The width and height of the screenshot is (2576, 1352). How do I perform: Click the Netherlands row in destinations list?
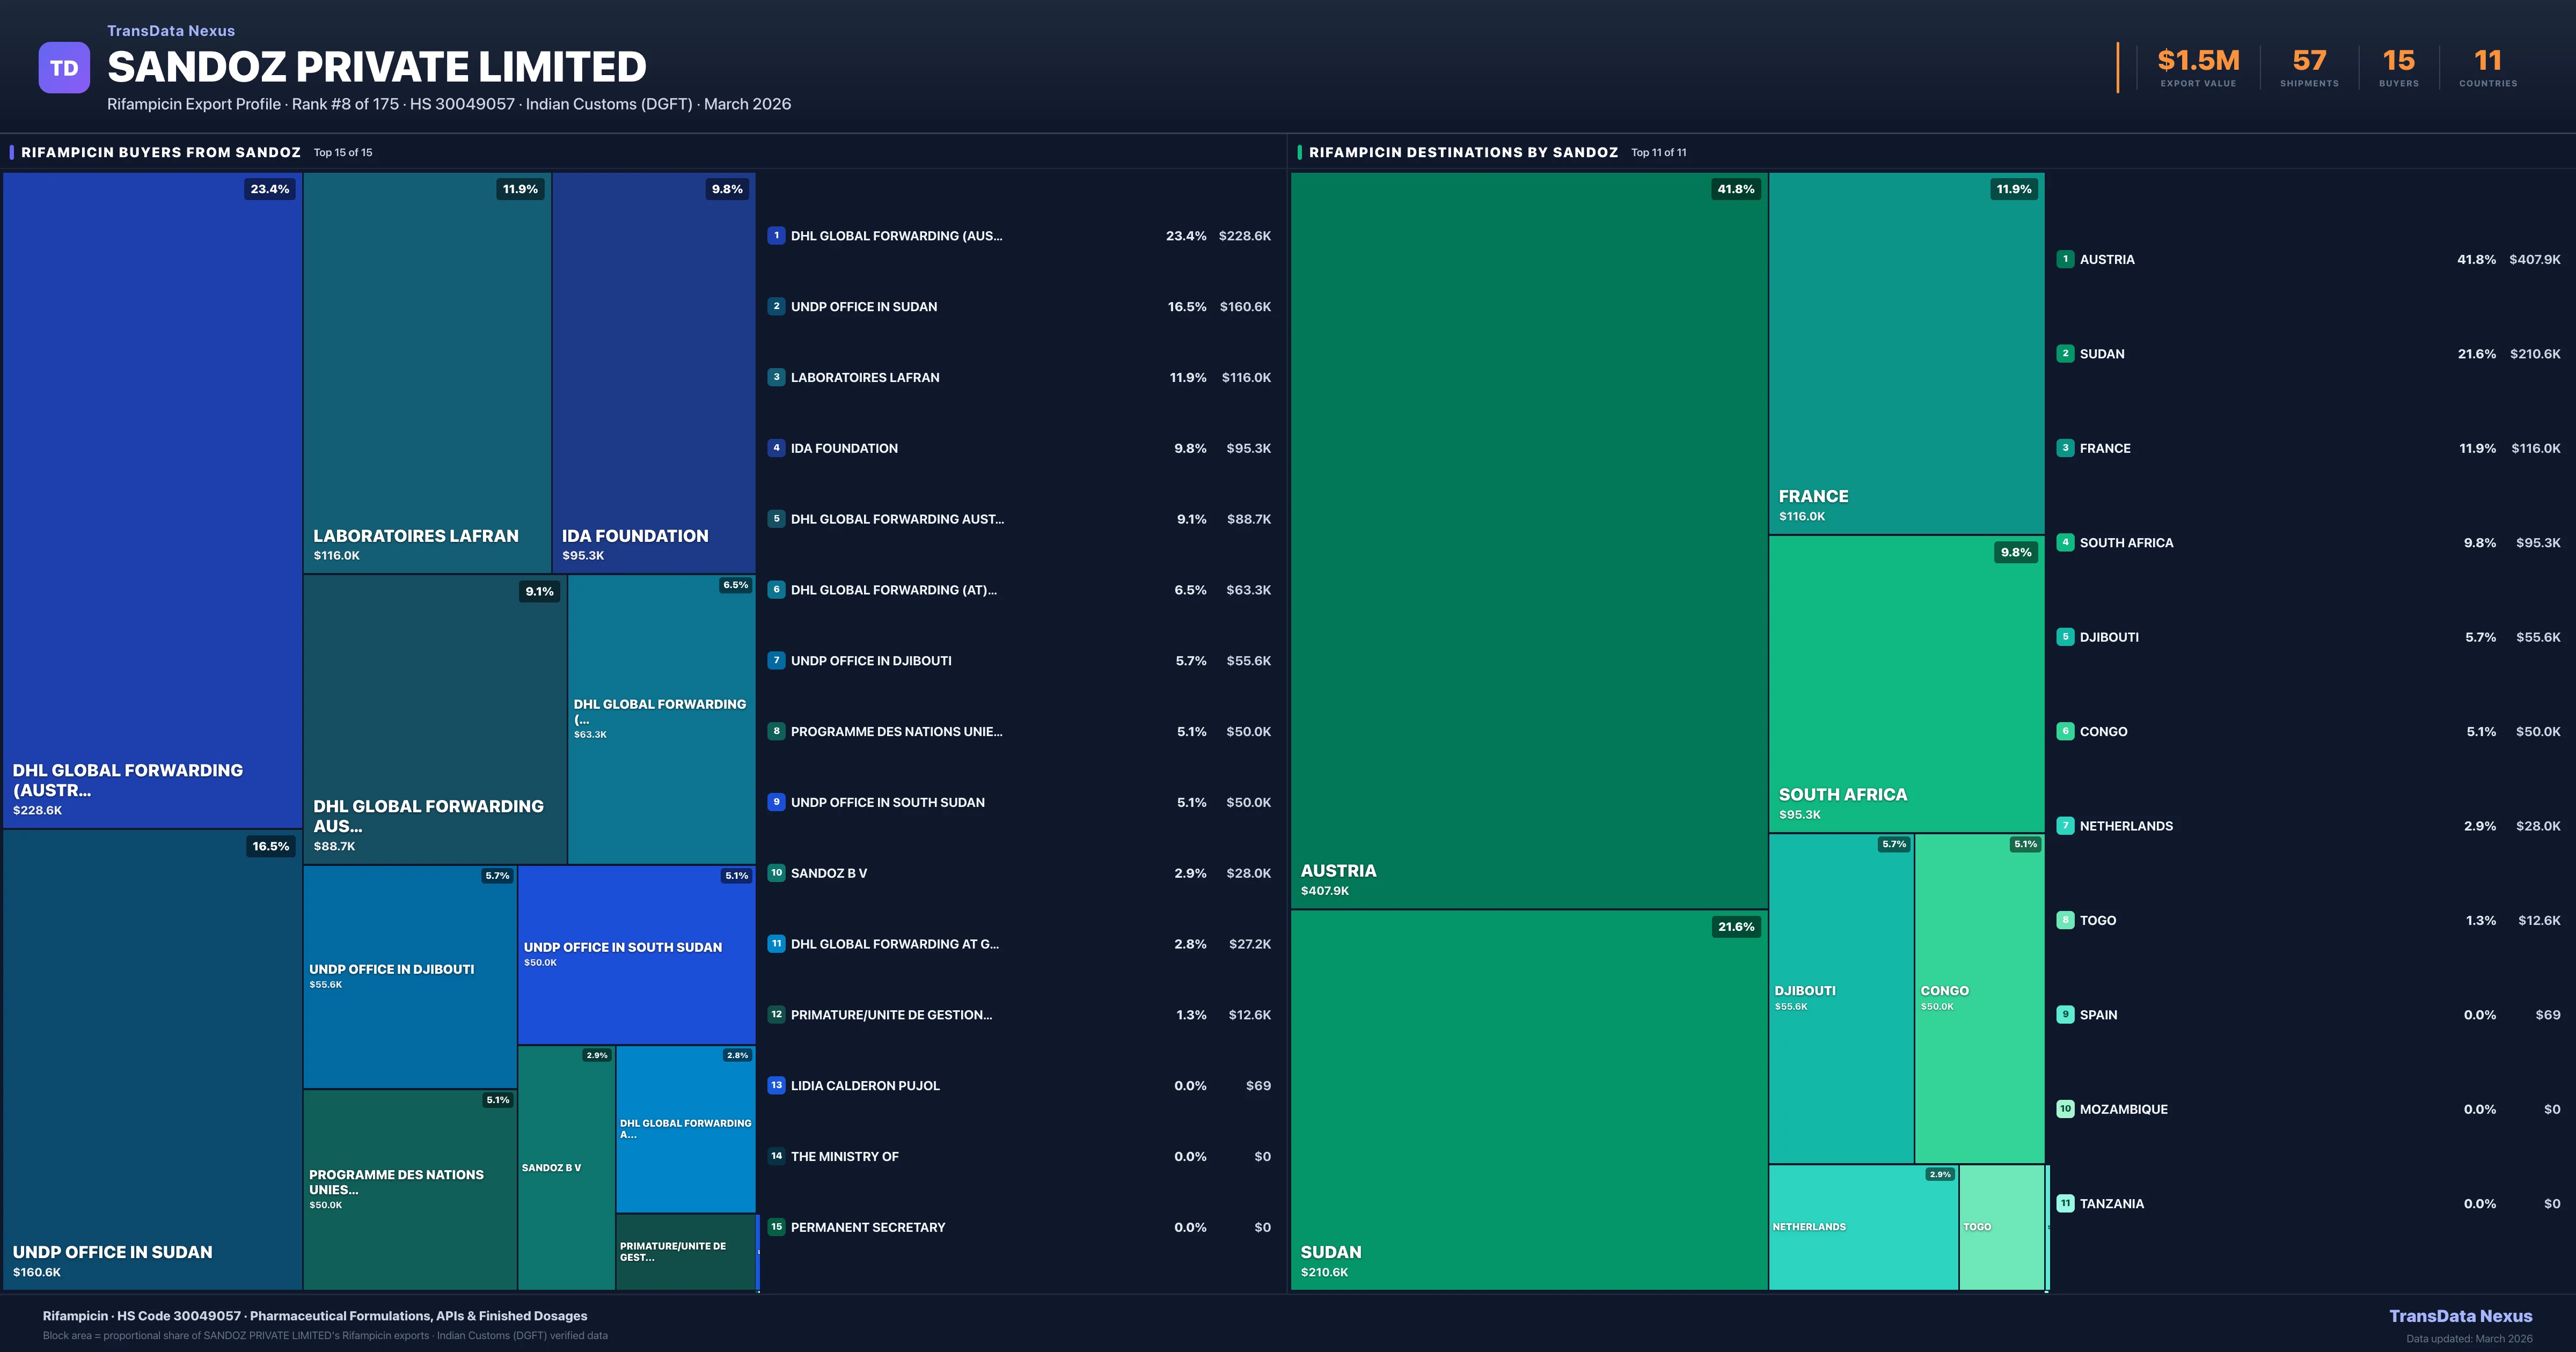coord(2126,826)
